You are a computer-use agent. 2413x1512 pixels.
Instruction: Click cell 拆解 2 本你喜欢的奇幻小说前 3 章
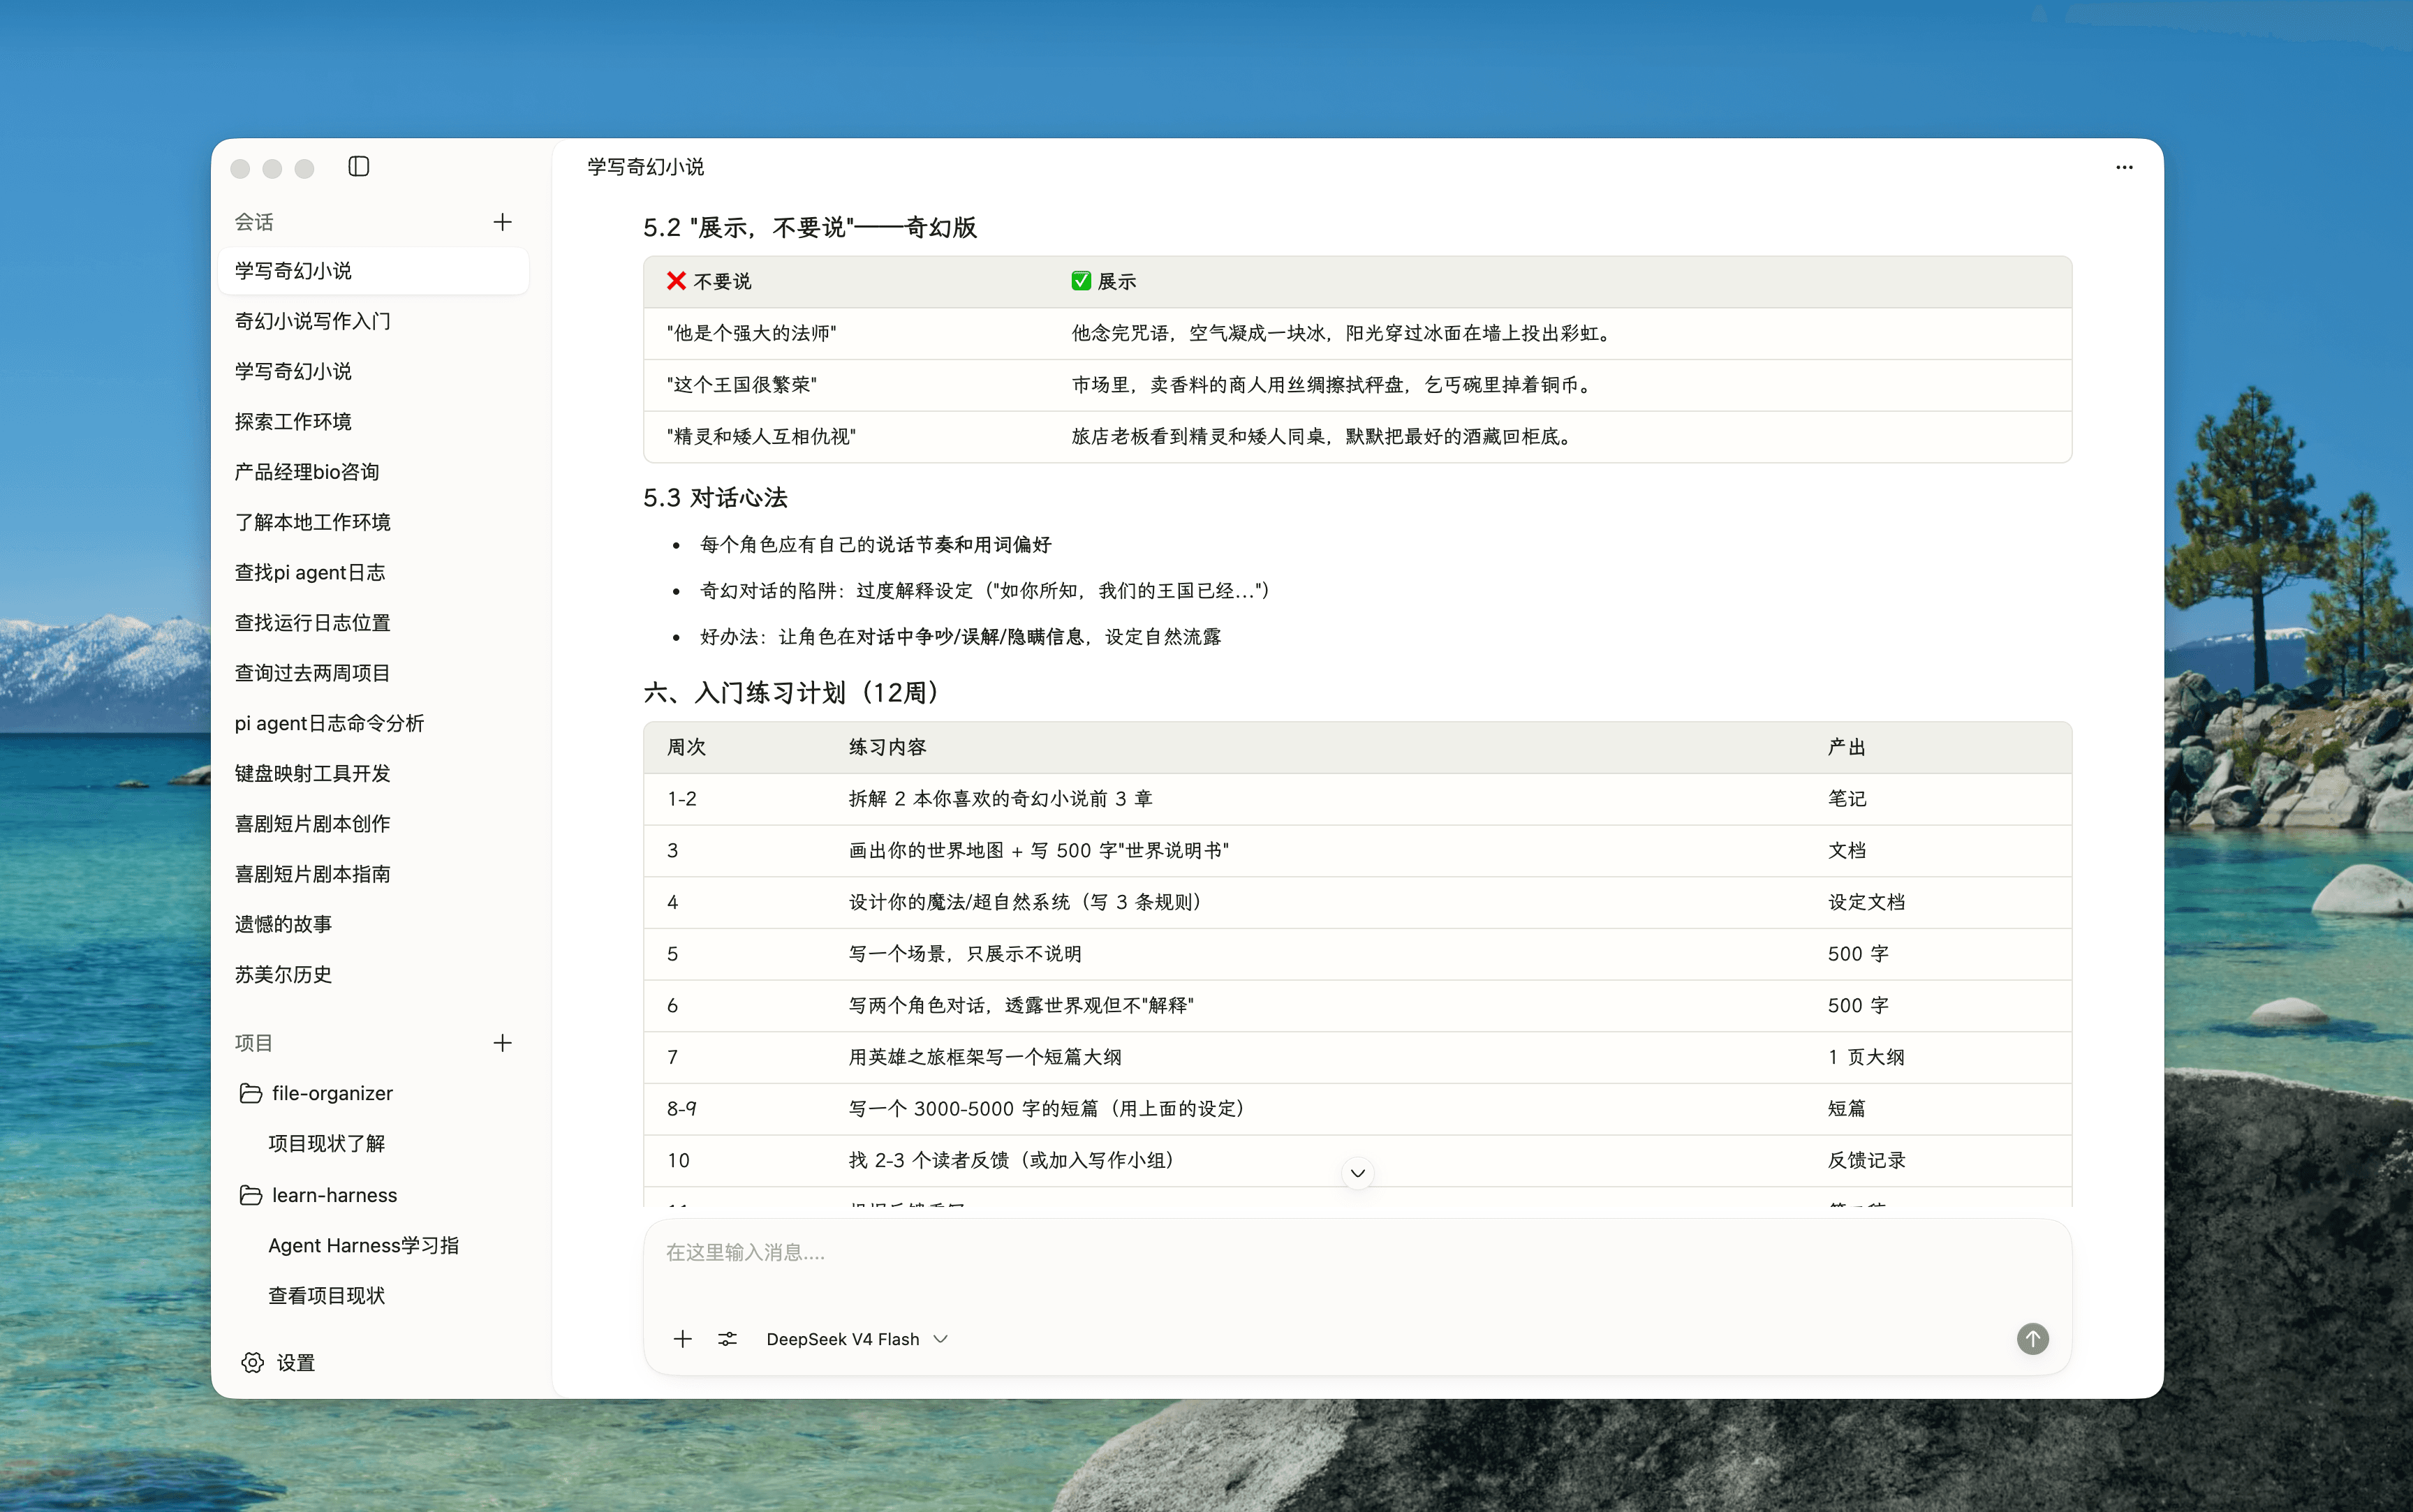click(1001, 799)
